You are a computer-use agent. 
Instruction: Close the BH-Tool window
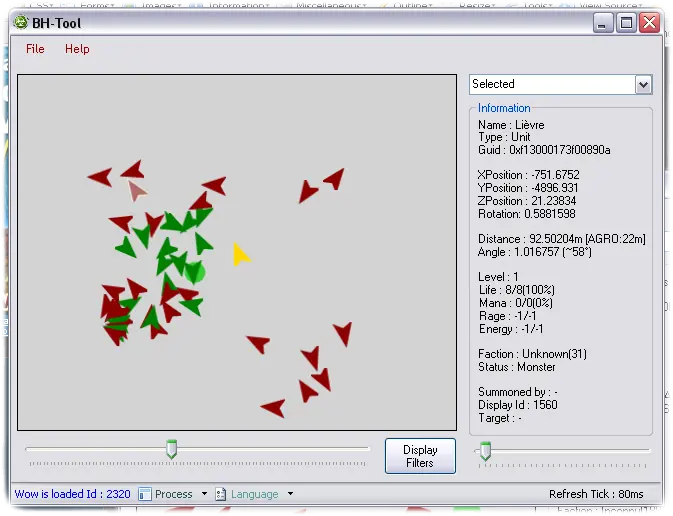[649, 22]
